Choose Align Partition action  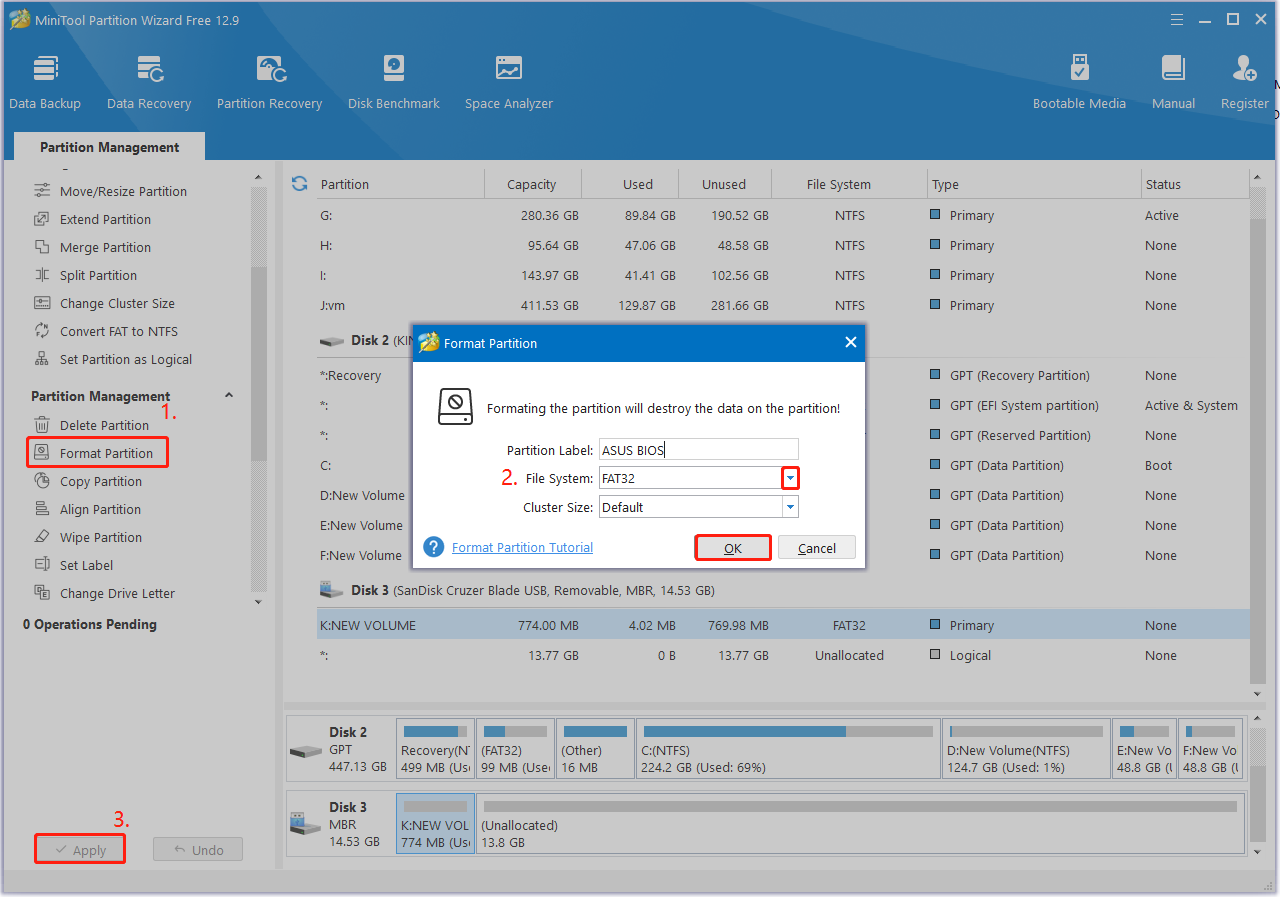[x=100, y=509]
